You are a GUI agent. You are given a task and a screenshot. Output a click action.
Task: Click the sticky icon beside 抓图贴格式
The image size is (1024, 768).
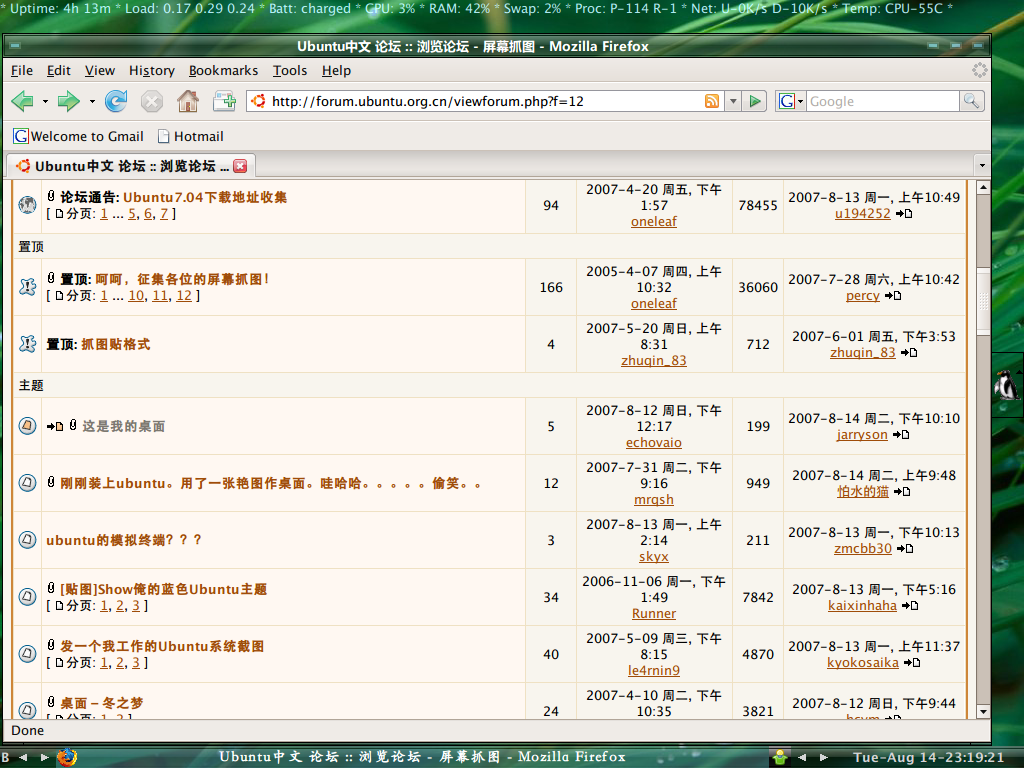(27, 344)
